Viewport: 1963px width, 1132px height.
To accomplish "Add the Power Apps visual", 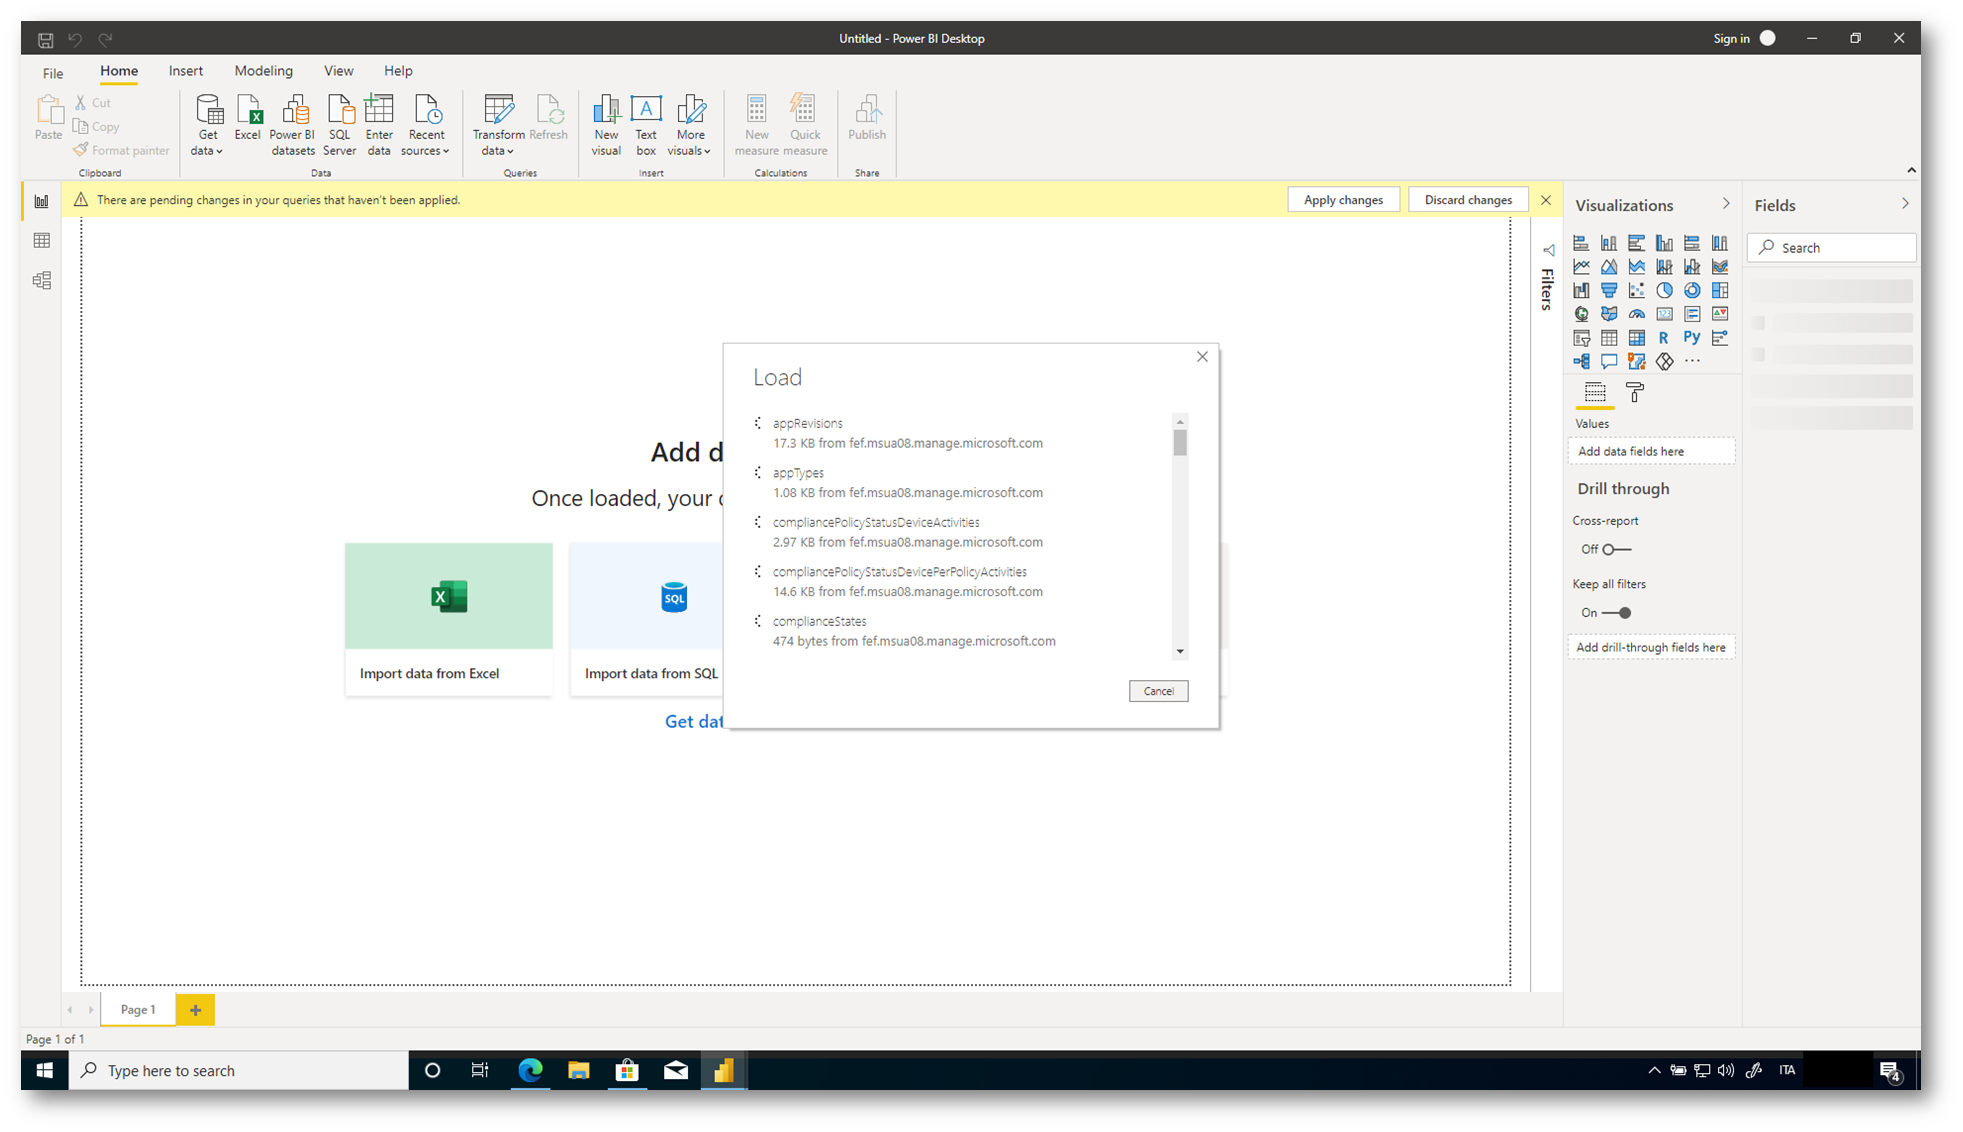I will click(x=1664, y=361).
